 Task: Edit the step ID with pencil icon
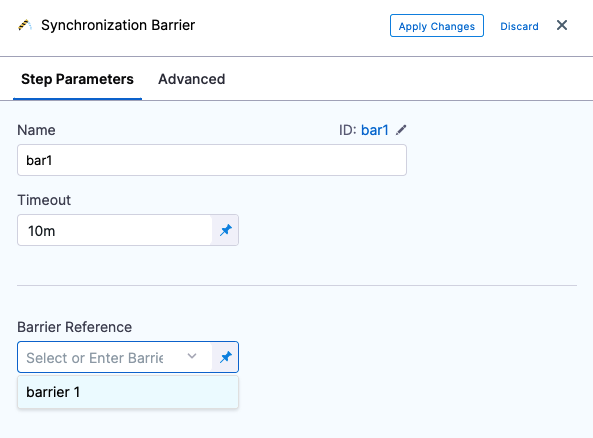(x=401, y=130)
